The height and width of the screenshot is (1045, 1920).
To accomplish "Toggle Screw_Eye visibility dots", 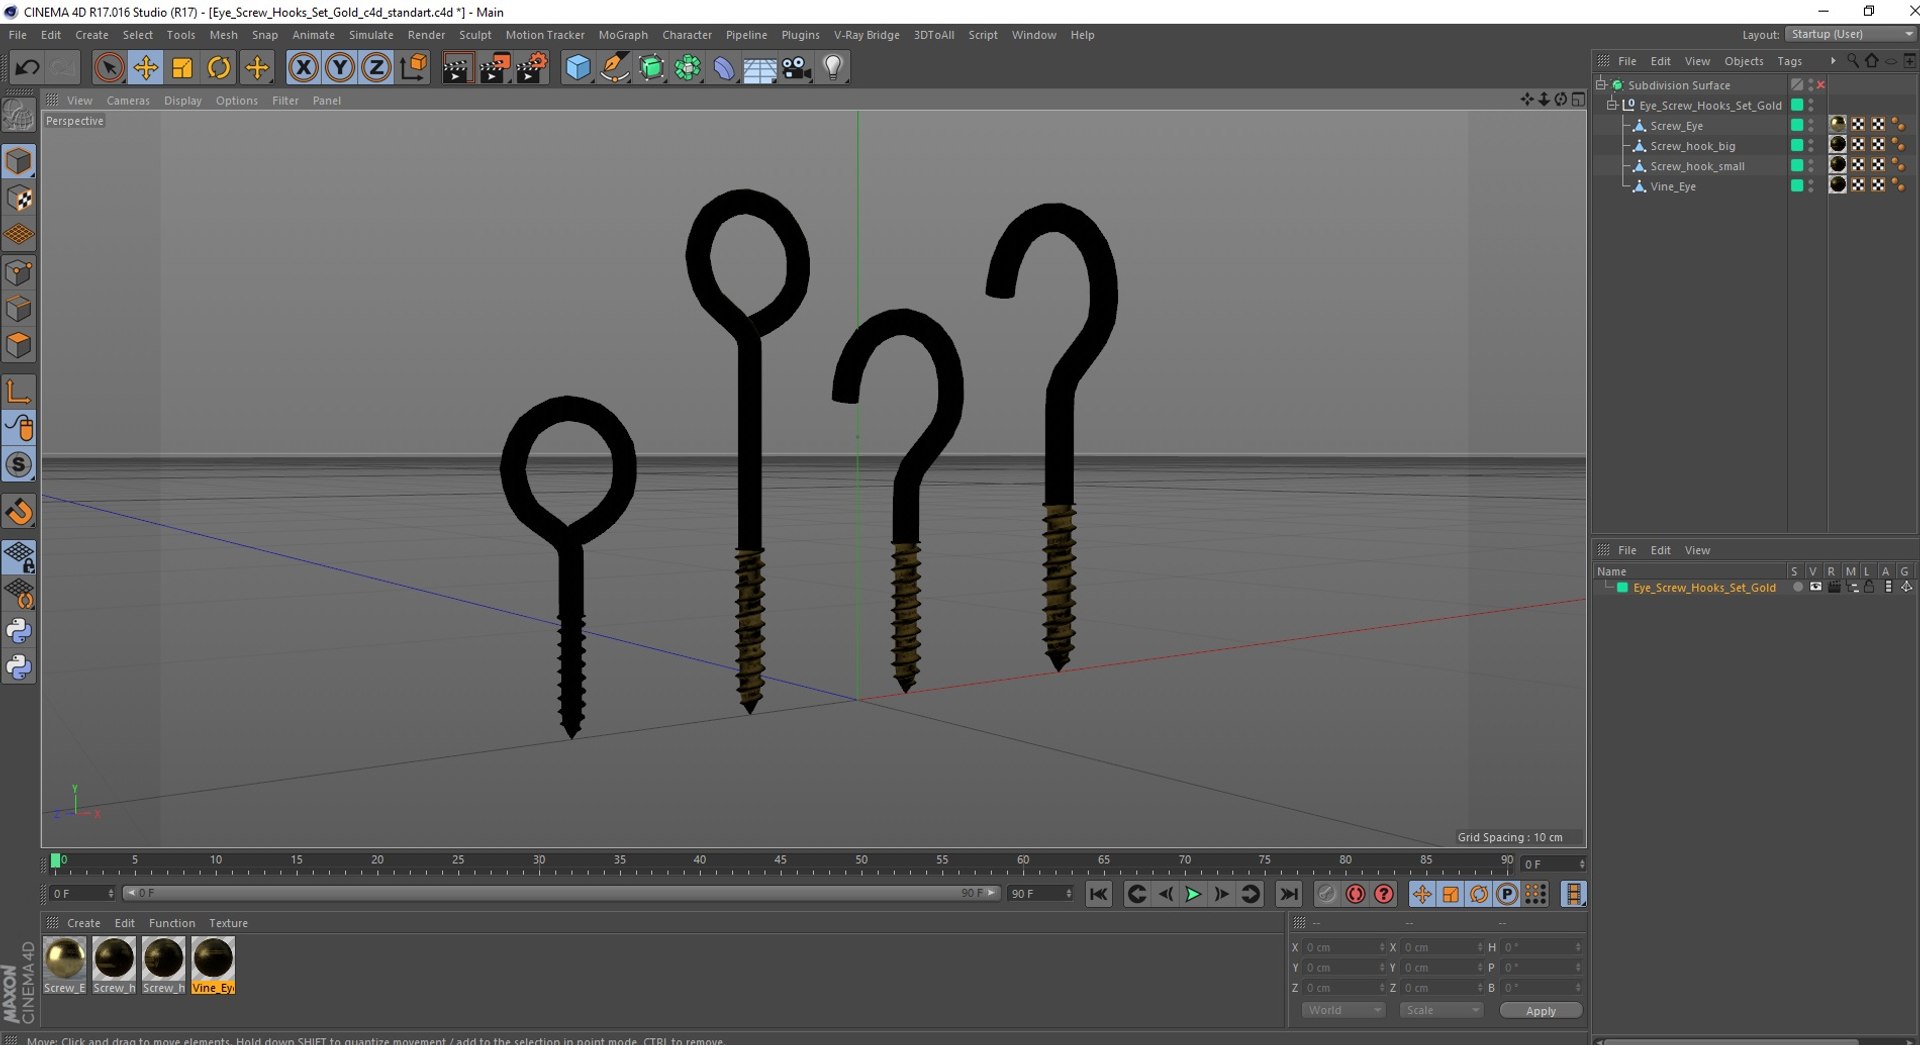I will click(1811, 125).
